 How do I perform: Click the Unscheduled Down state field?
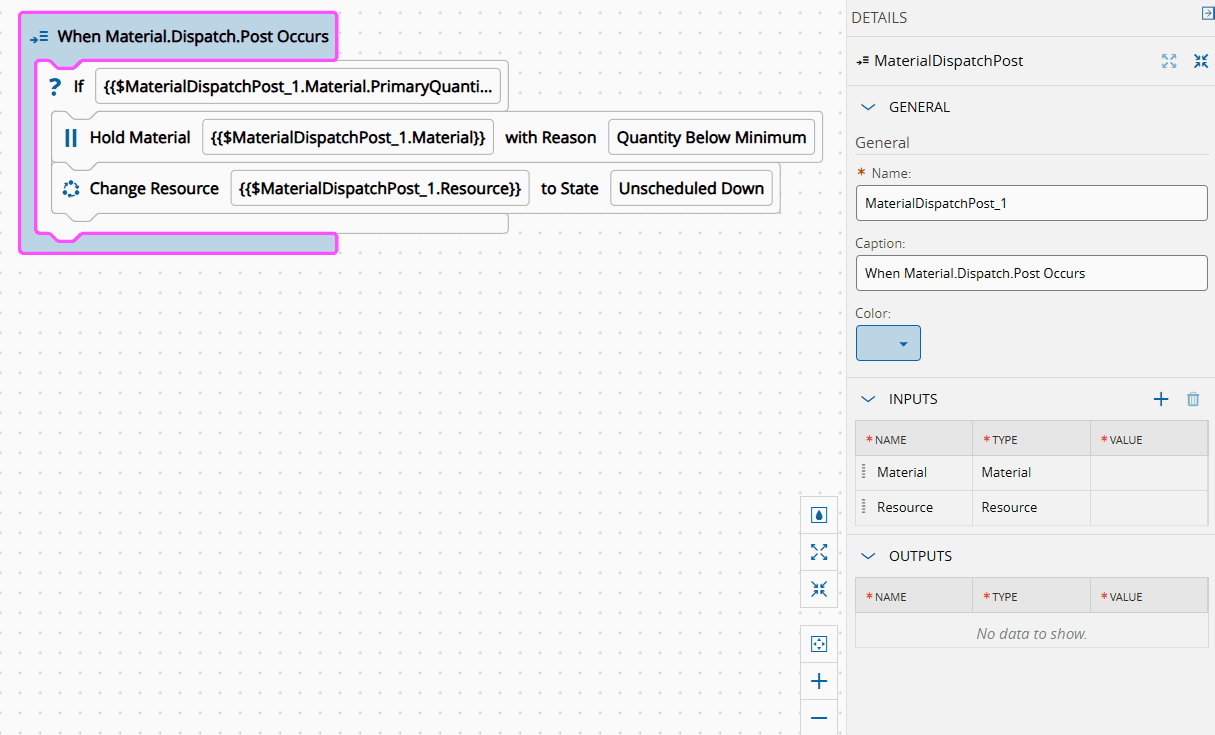(691, 188)
